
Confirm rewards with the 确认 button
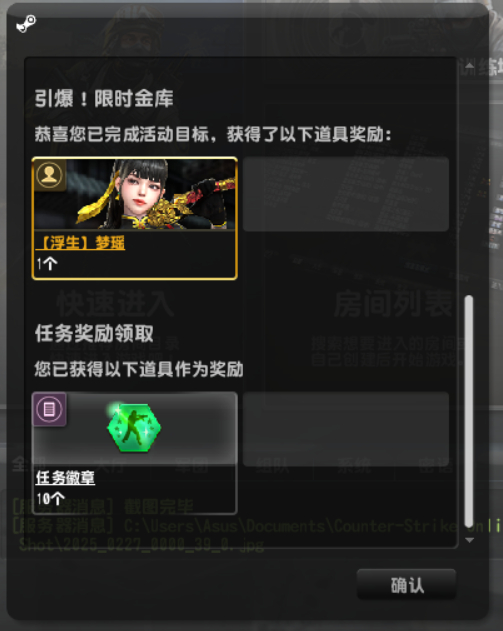(406, 585)
